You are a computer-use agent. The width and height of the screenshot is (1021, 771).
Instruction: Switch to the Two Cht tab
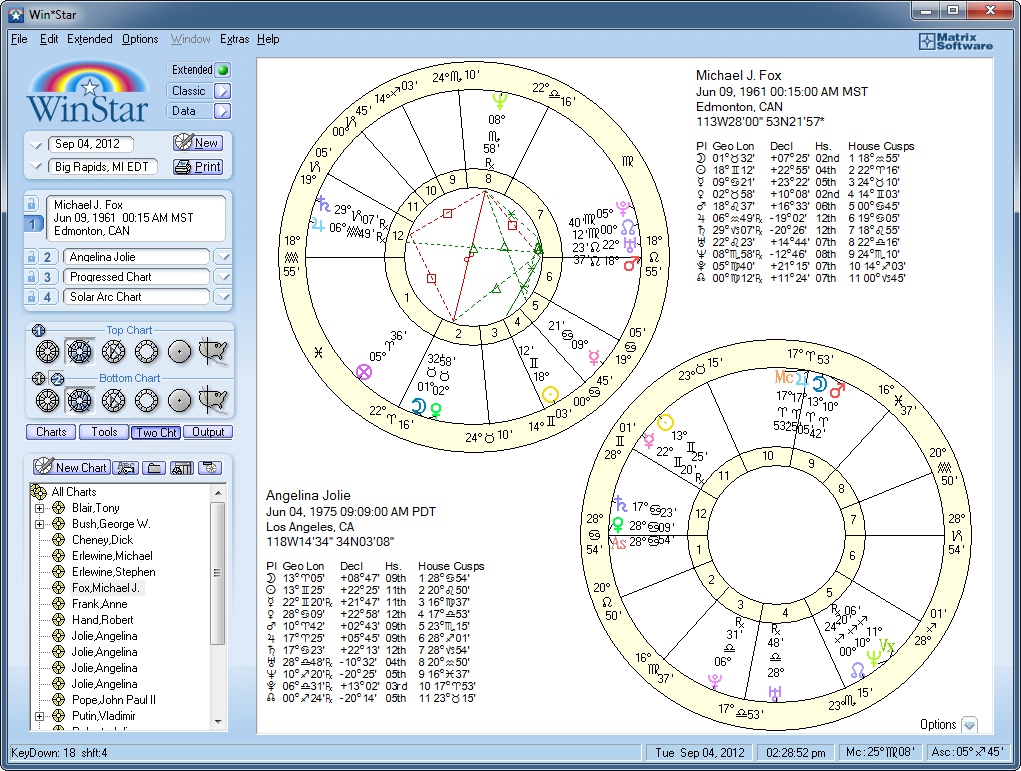[x=156, y=432]
